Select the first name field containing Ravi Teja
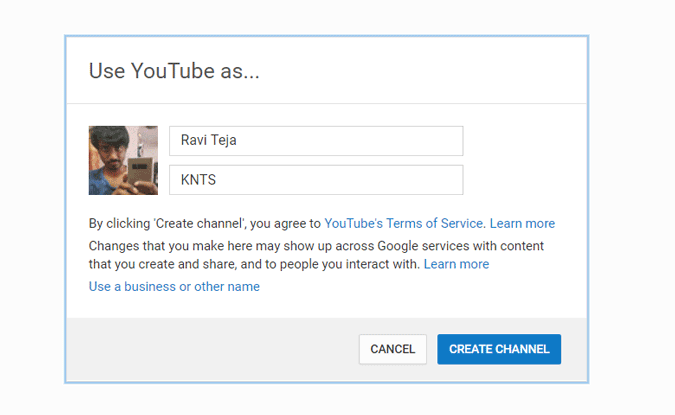The image size is (675, 415). (x=316, y=141)
